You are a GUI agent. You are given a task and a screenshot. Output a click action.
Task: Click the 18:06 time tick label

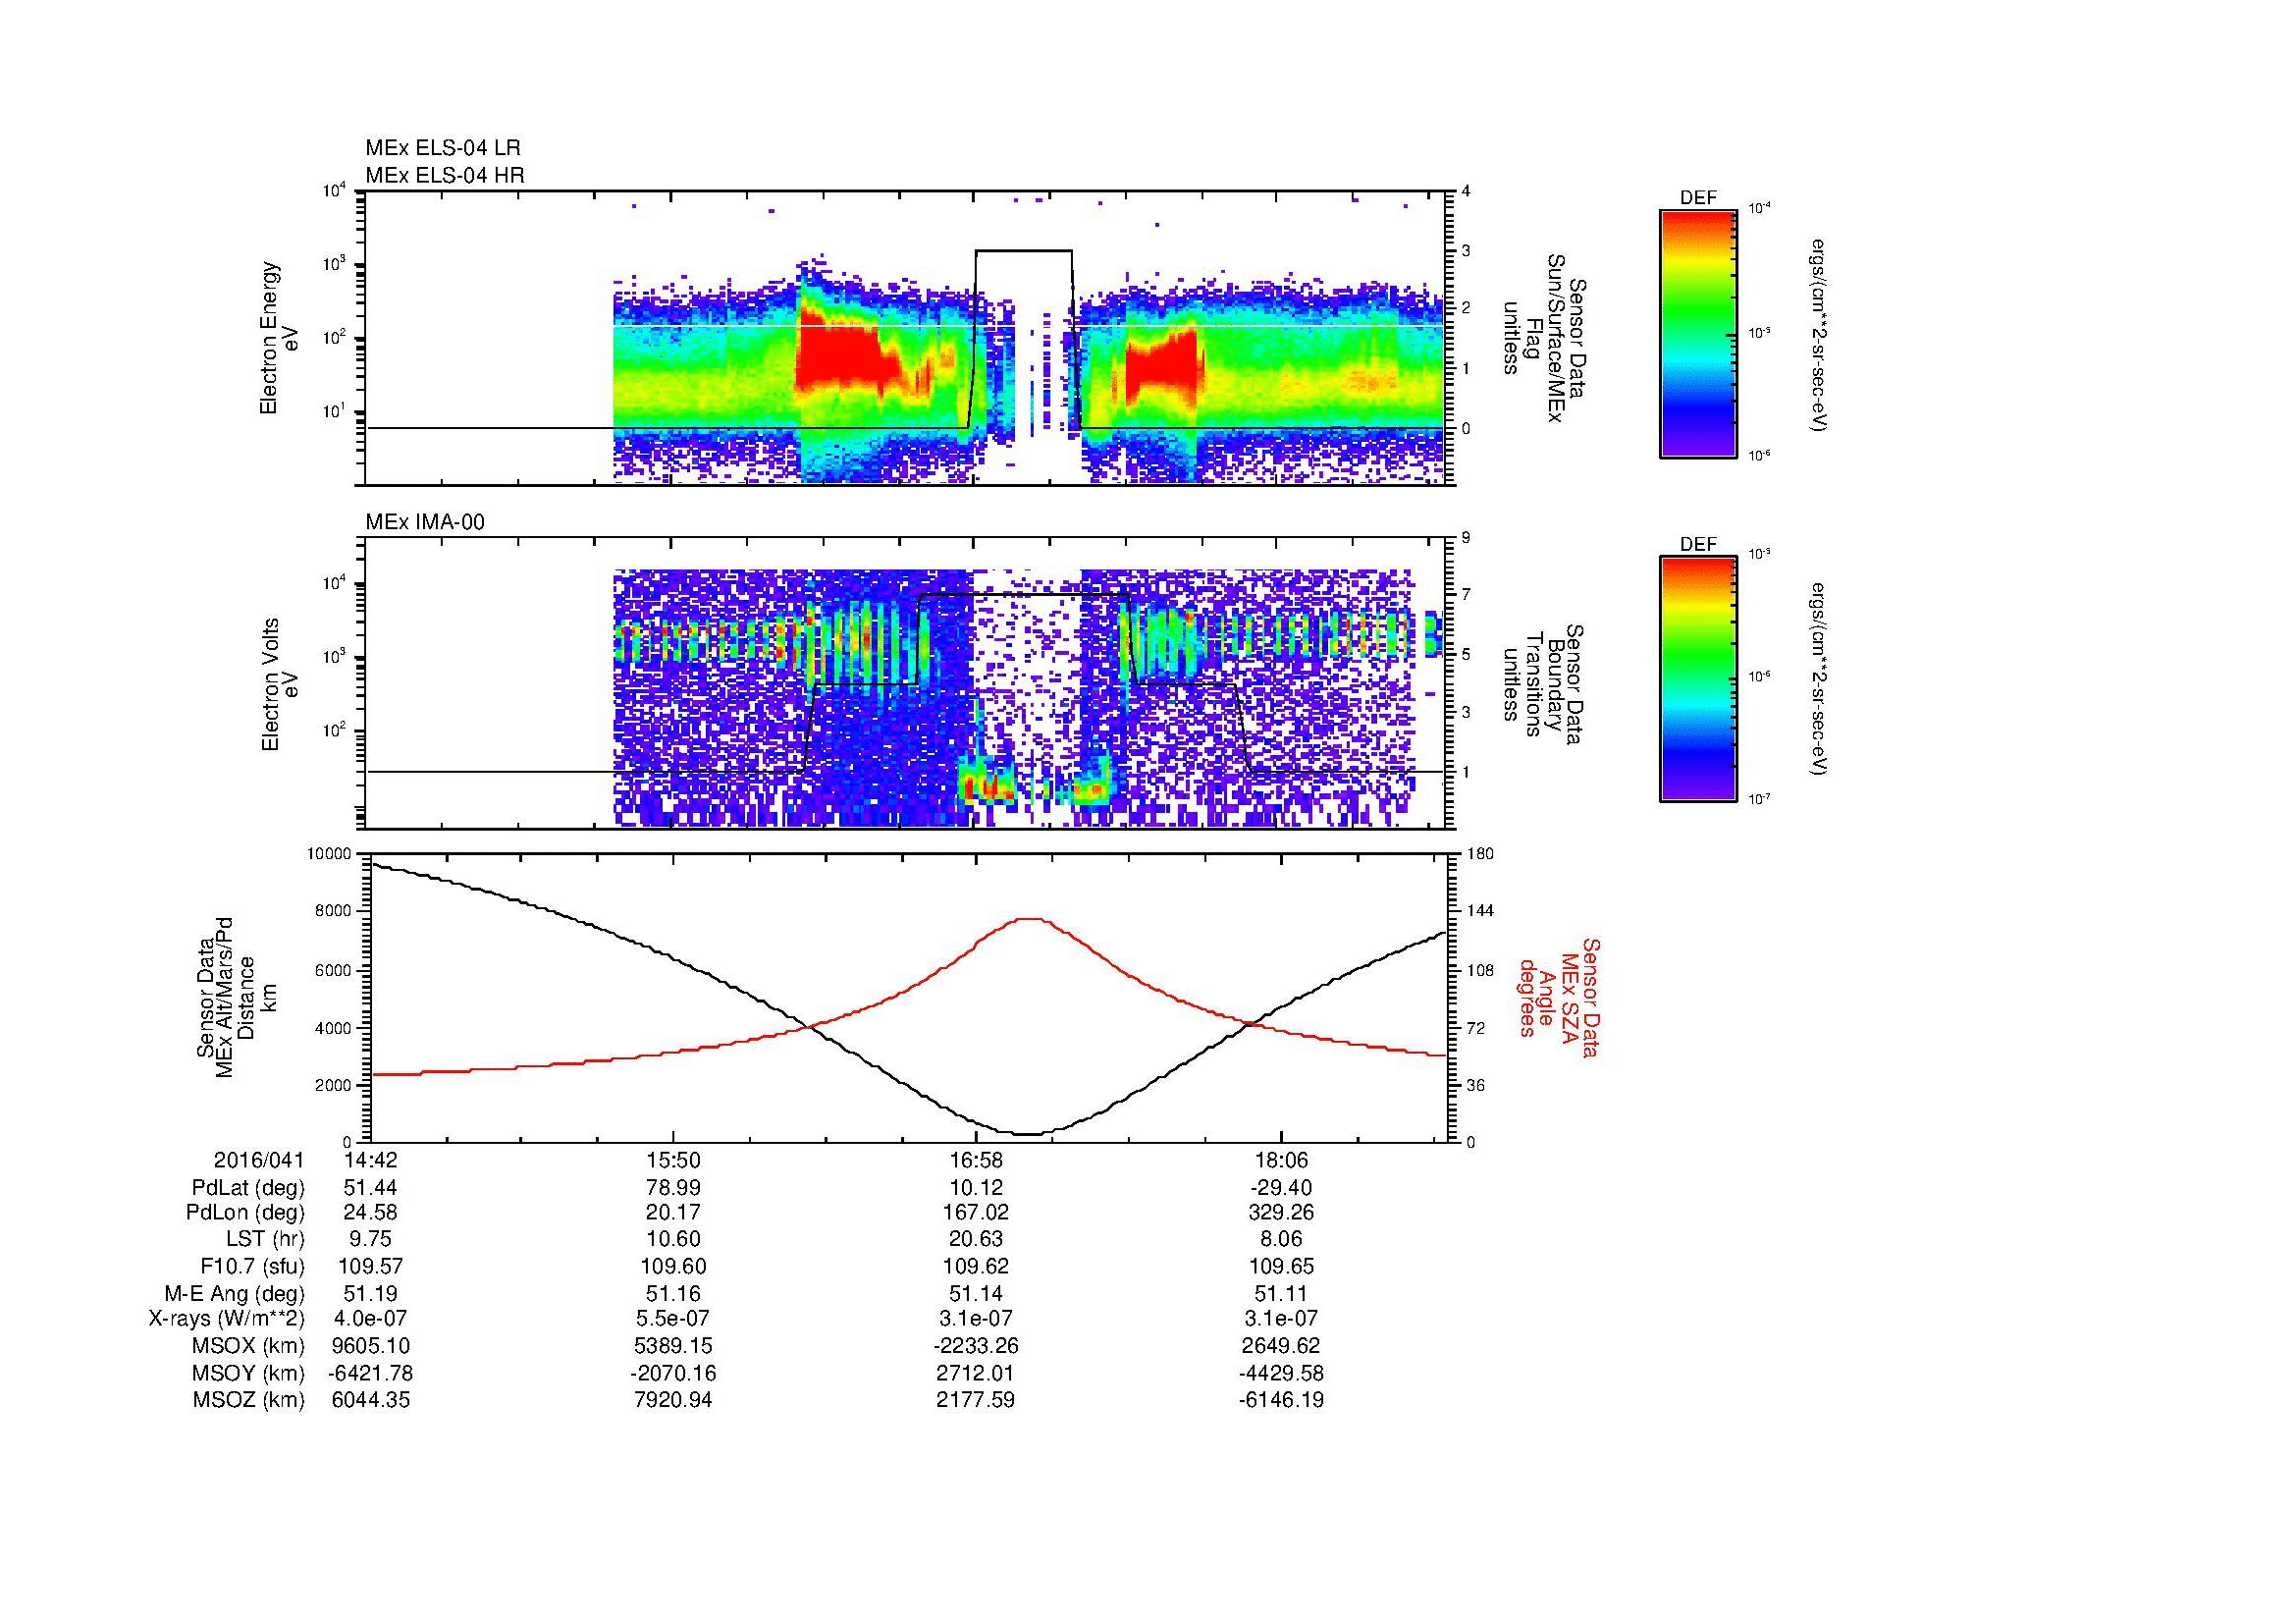coord(1281,1161)
